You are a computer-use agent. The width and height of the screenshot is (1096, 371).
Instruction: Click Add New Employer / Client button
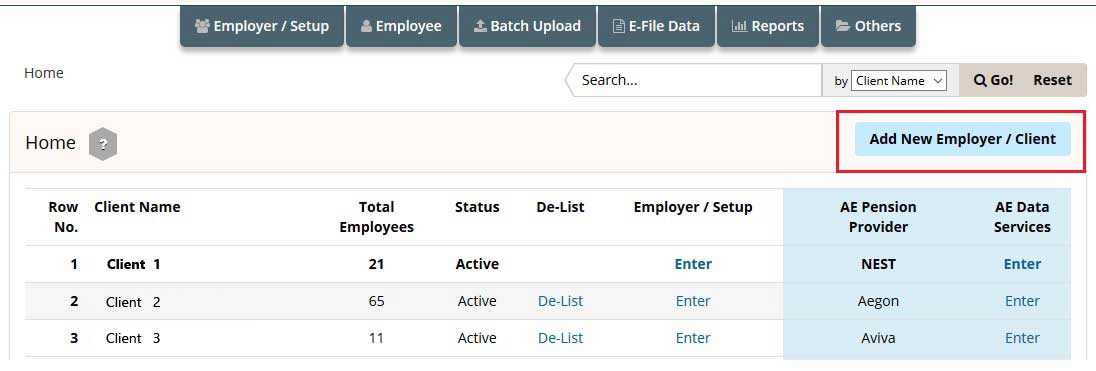pos(962,139)
